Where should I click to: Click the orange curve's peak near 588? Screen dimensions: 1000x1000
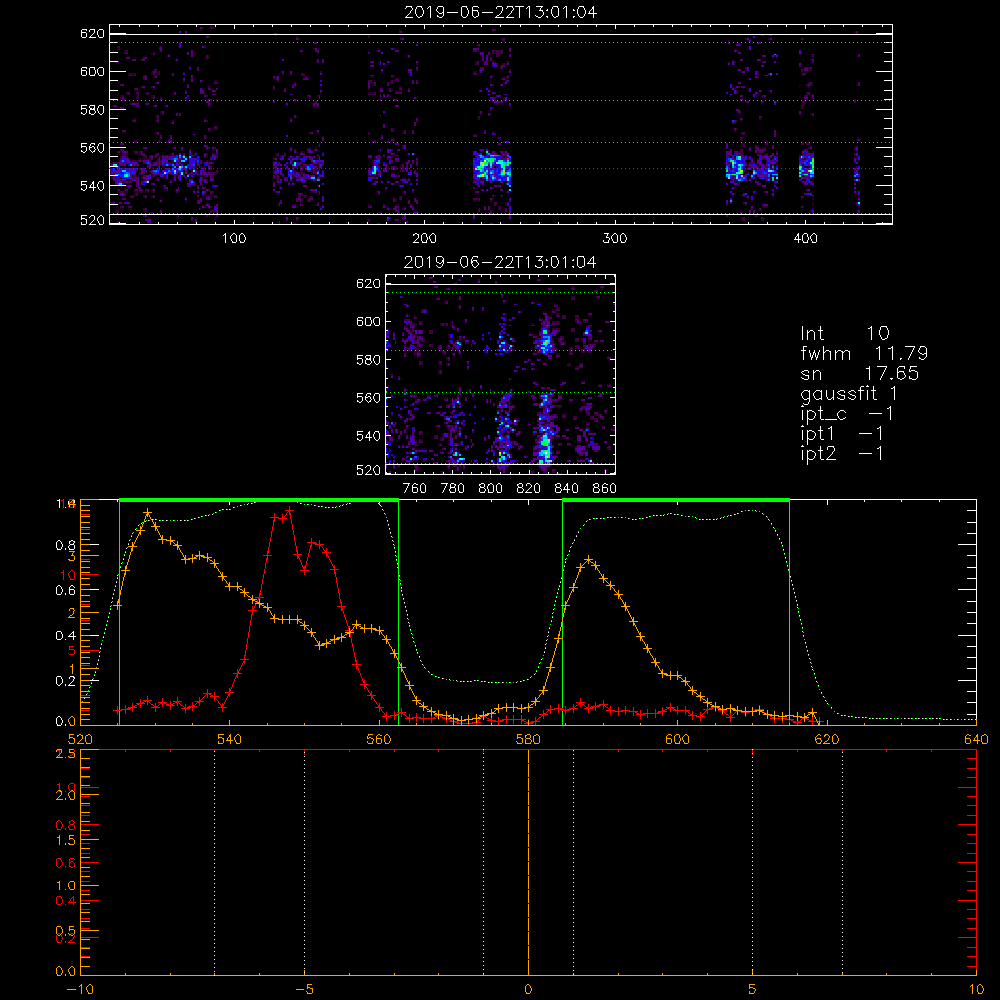588,560
